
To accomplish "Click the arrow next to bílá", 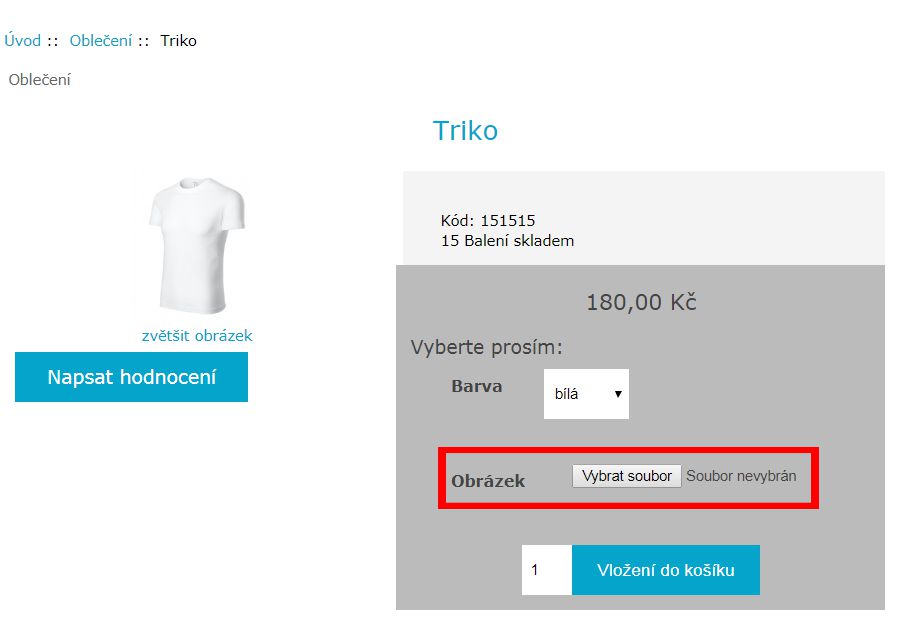I will coord(618,394).
